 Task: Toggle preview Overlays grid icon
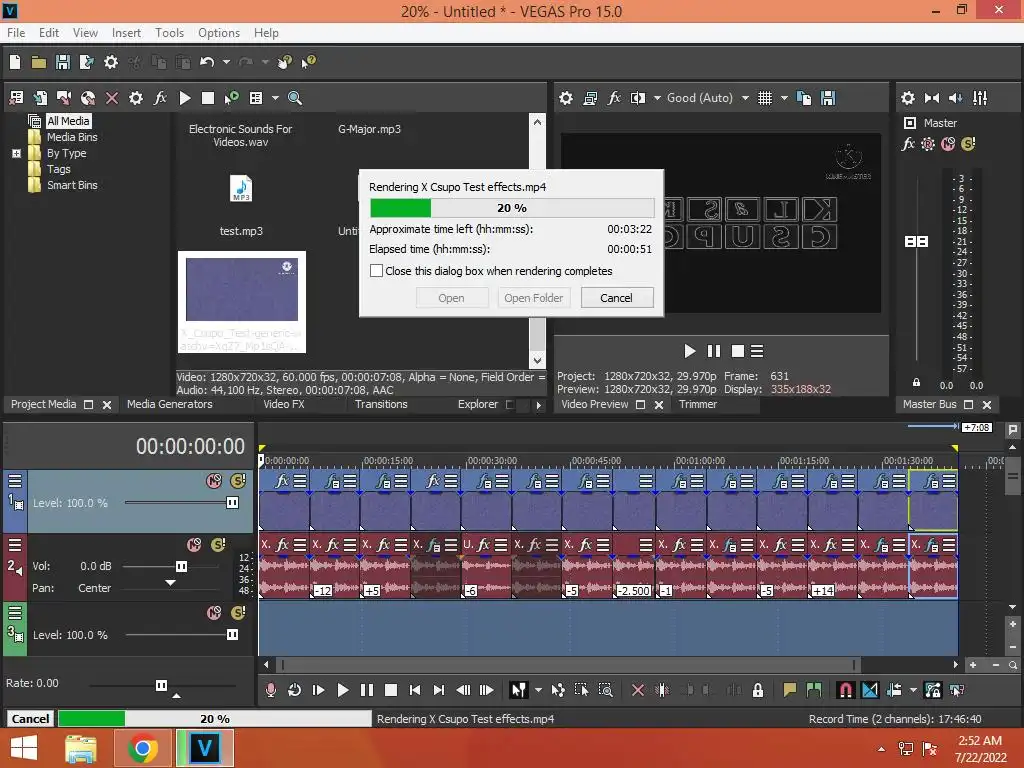coord(765,98)
